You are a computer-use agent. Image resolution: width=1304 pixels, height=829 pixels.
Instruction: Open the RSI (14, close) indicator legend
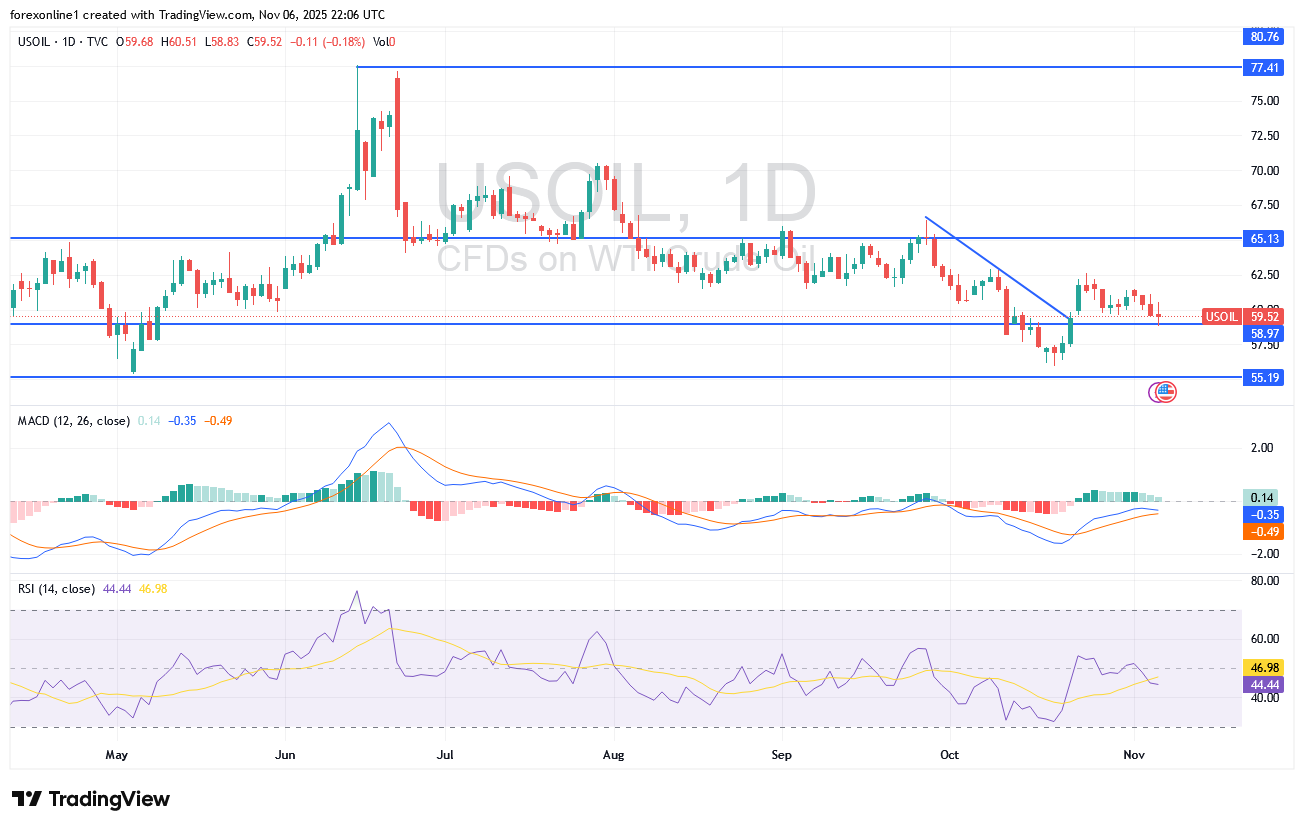click(56, 589)
